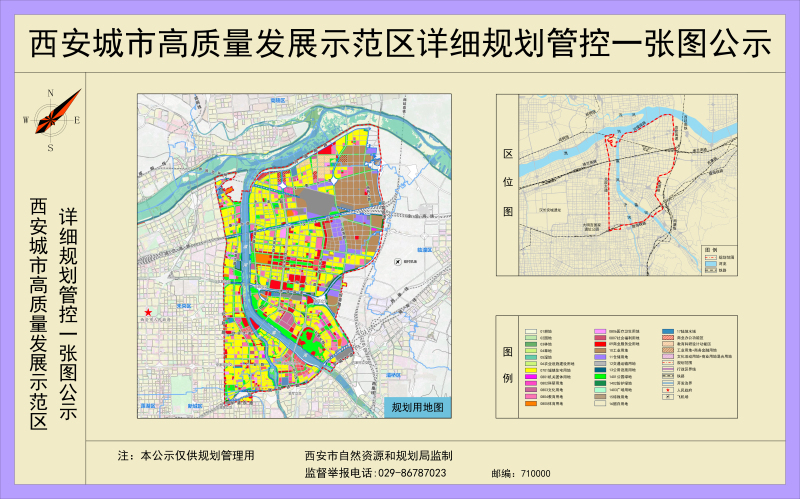This screenshot has height=499, width=800.
Task: Click the 区位图 location map thumbnail
Action: (628, 185)
